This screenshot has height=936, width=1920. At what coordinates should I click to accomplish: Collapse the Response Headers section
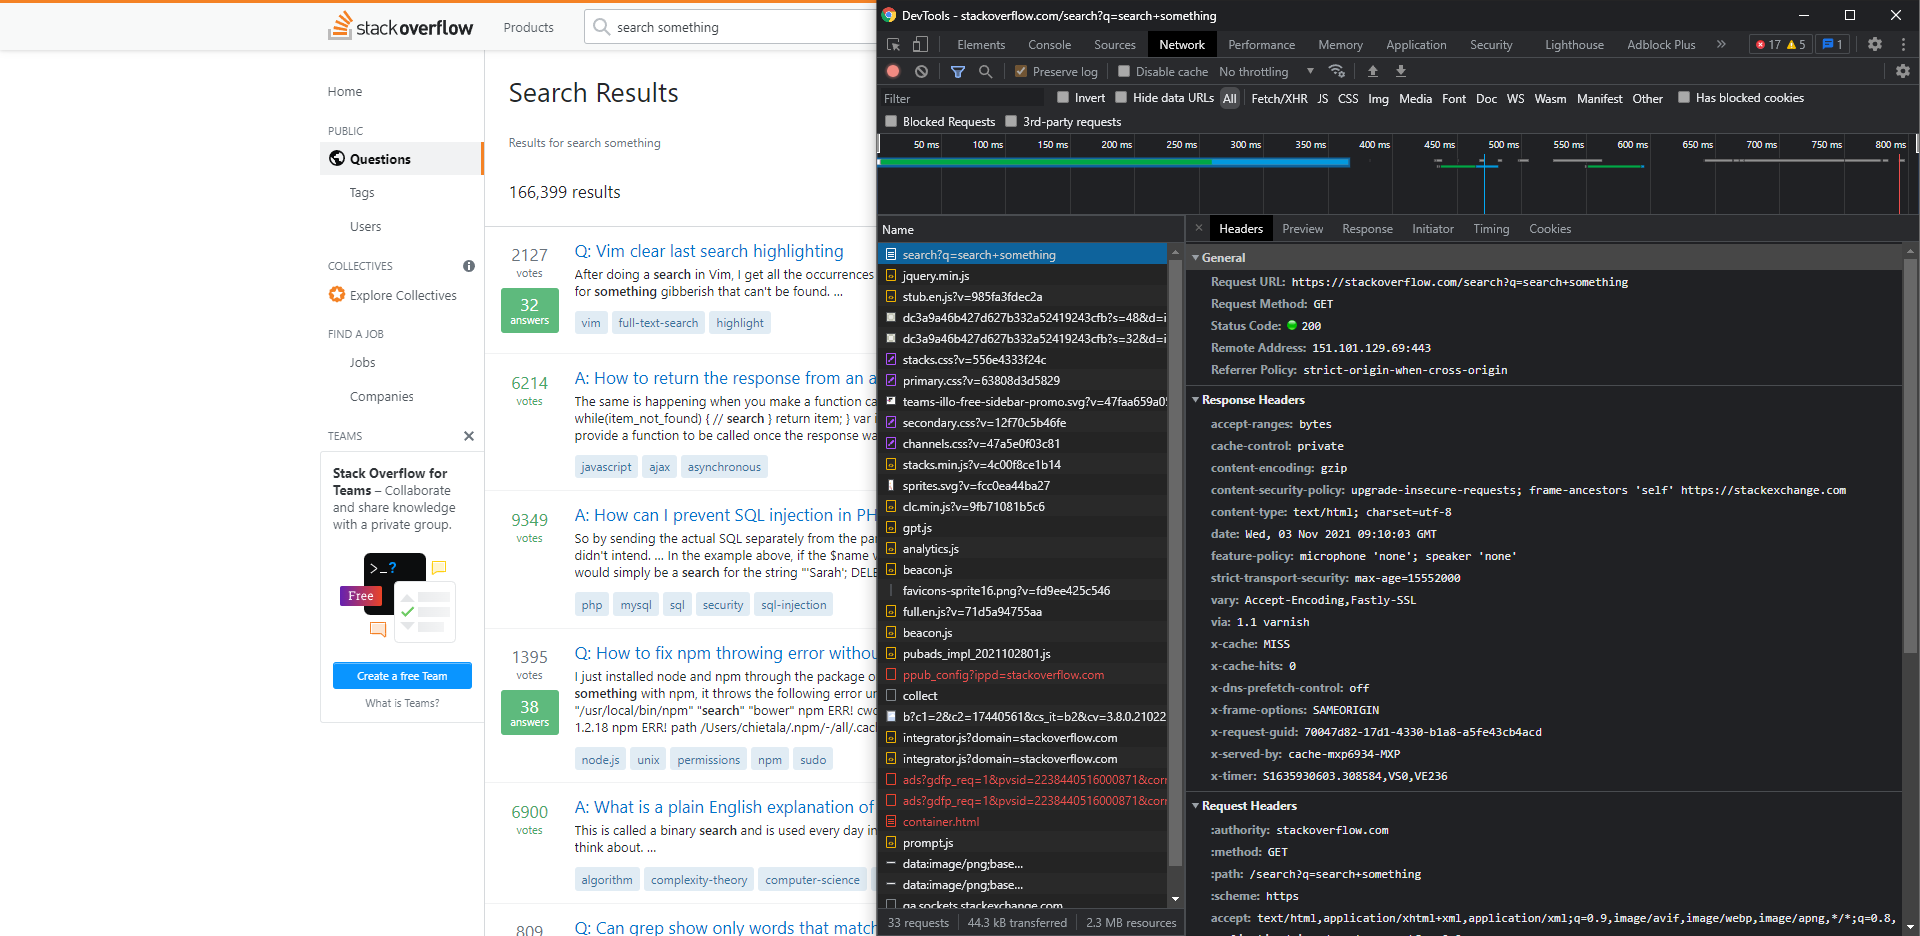click(x=1195, y=400)
